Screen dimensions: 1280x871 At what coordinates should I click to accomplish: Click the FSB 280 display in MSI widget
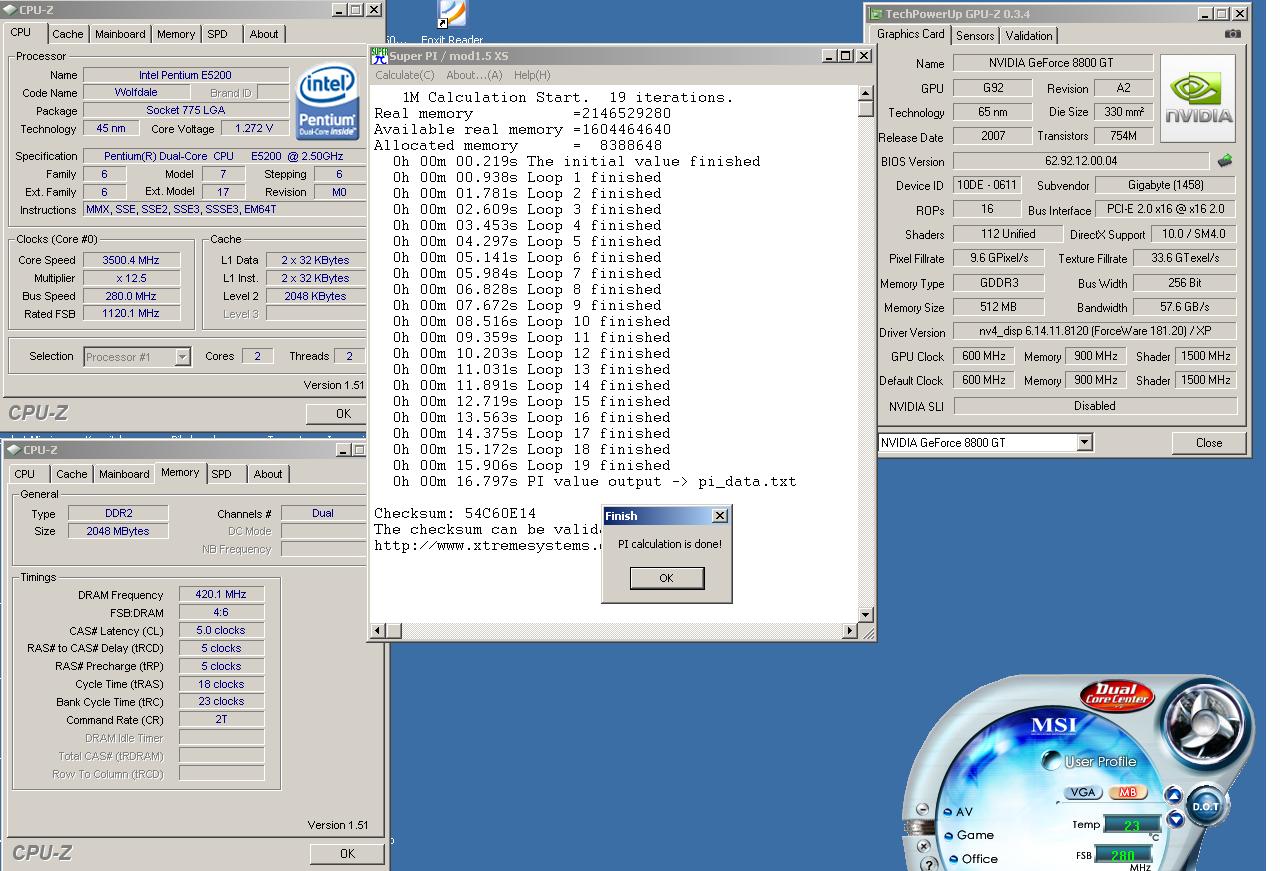[x=1123, y=854]
